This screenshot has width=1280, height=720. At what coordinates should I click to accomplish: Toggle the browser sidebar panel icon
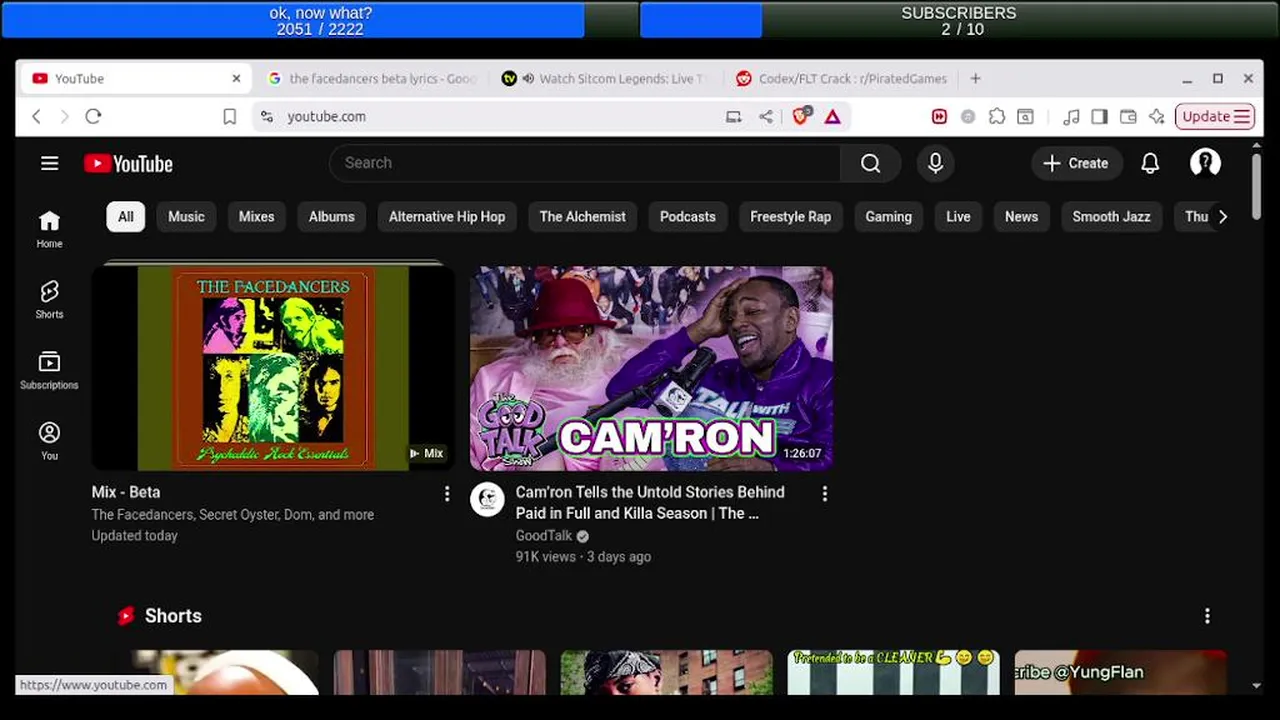coord(1099,117)
